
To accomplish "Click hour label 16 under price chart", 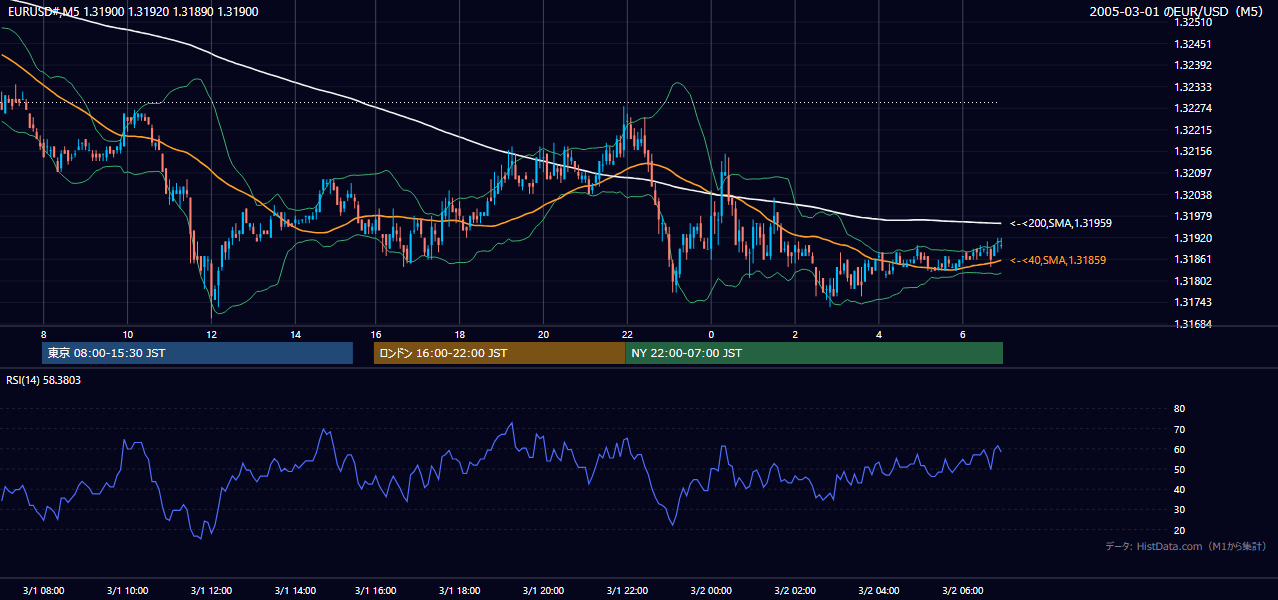I will (x=377, y=334).
